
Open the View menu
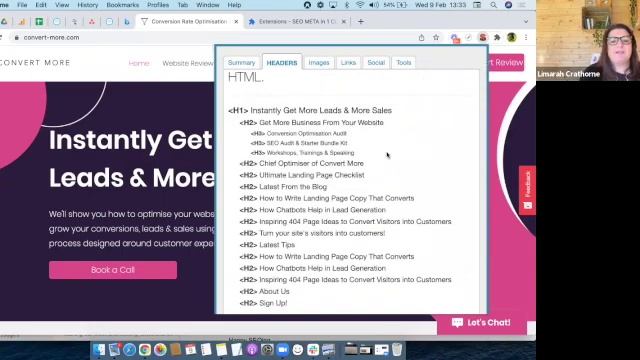tap(62, 5)
